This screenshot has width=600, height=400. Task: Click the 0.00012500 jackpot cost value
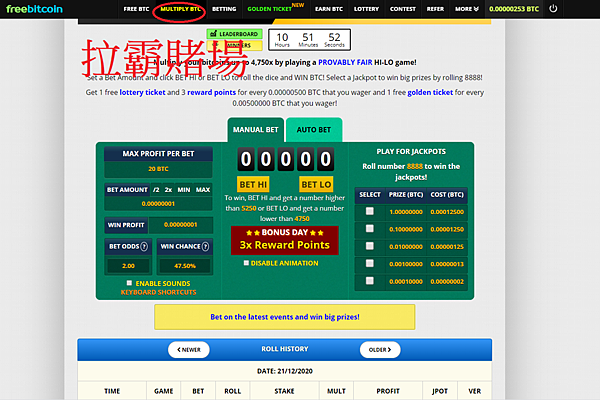click(x=447, y=212)
